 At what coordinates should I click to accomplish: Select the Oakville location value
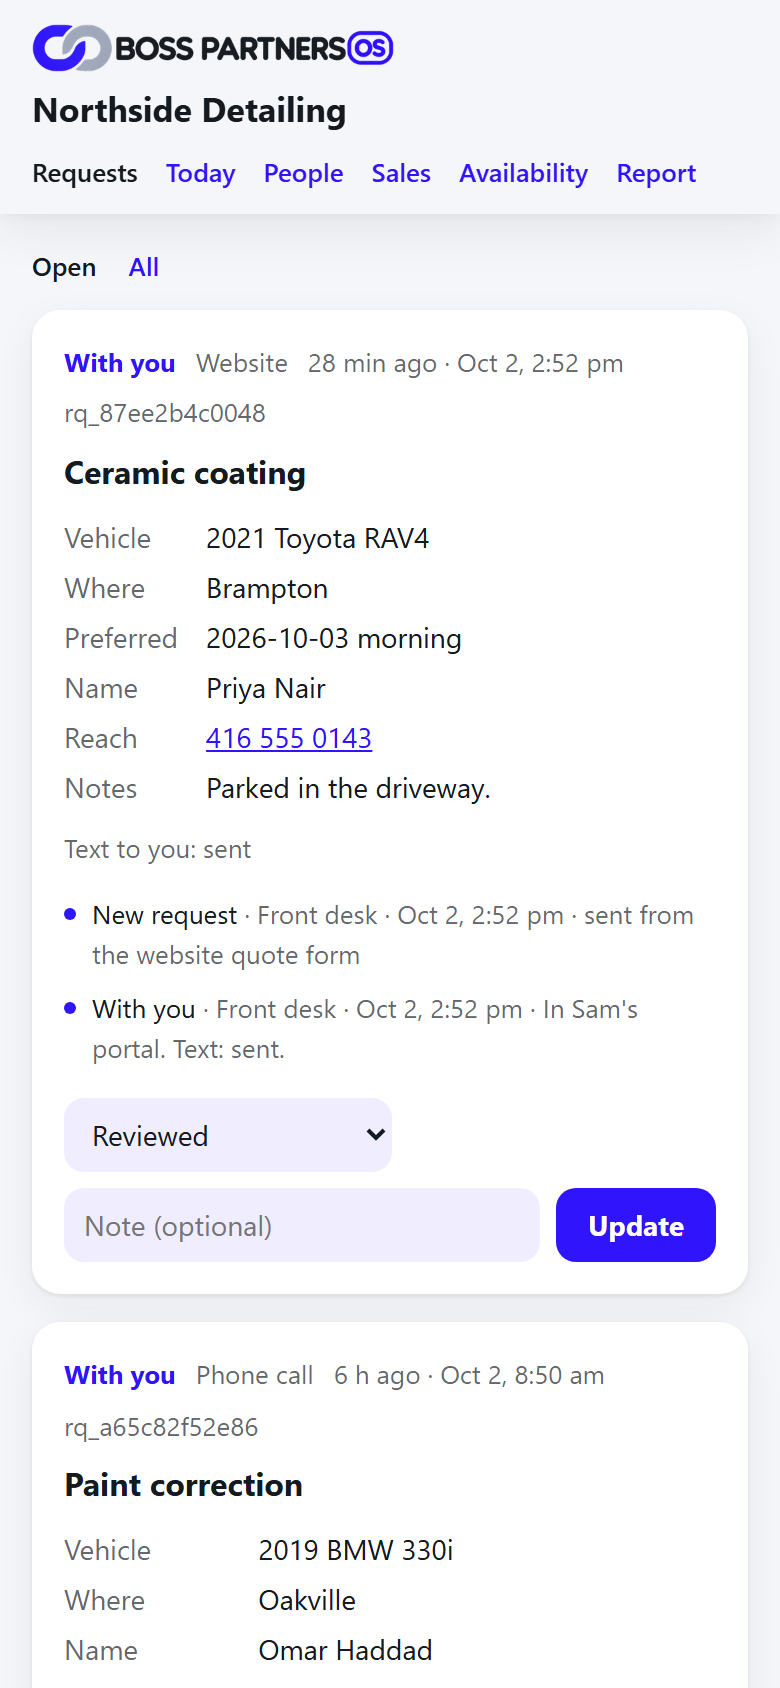307,1600
